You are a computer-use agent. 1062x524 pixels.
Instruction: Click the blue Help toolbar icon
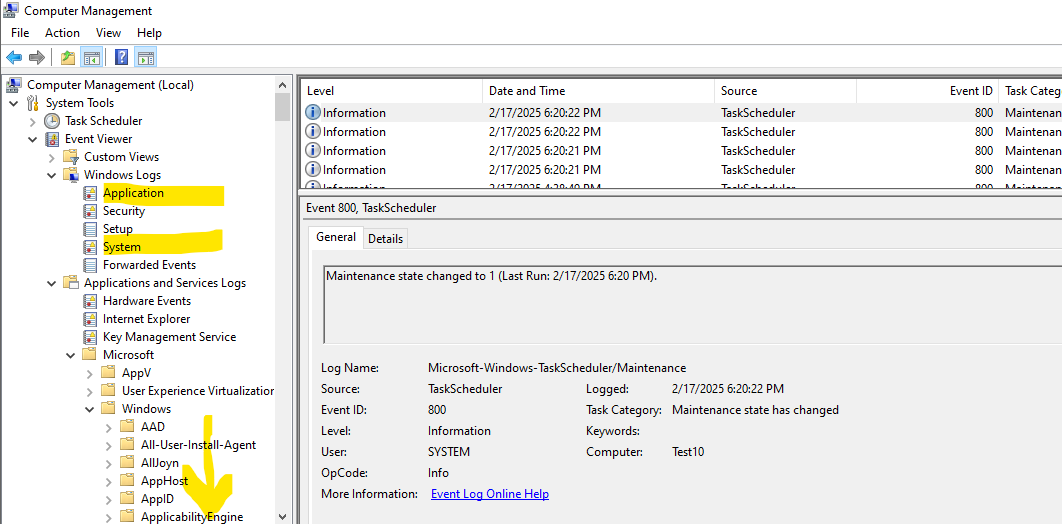(122, 58)
